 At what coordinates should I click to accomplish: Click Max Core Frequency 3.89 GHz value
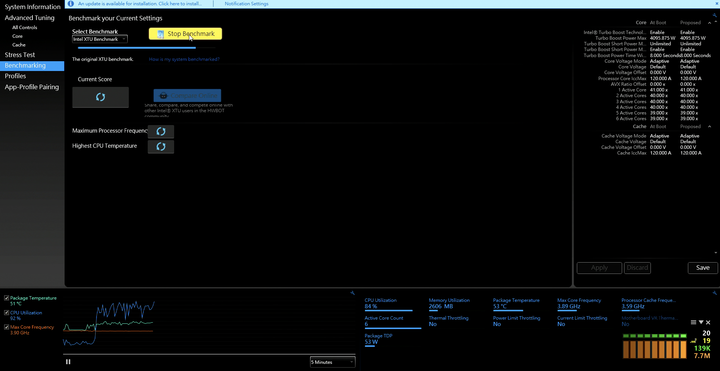[568, 306]
